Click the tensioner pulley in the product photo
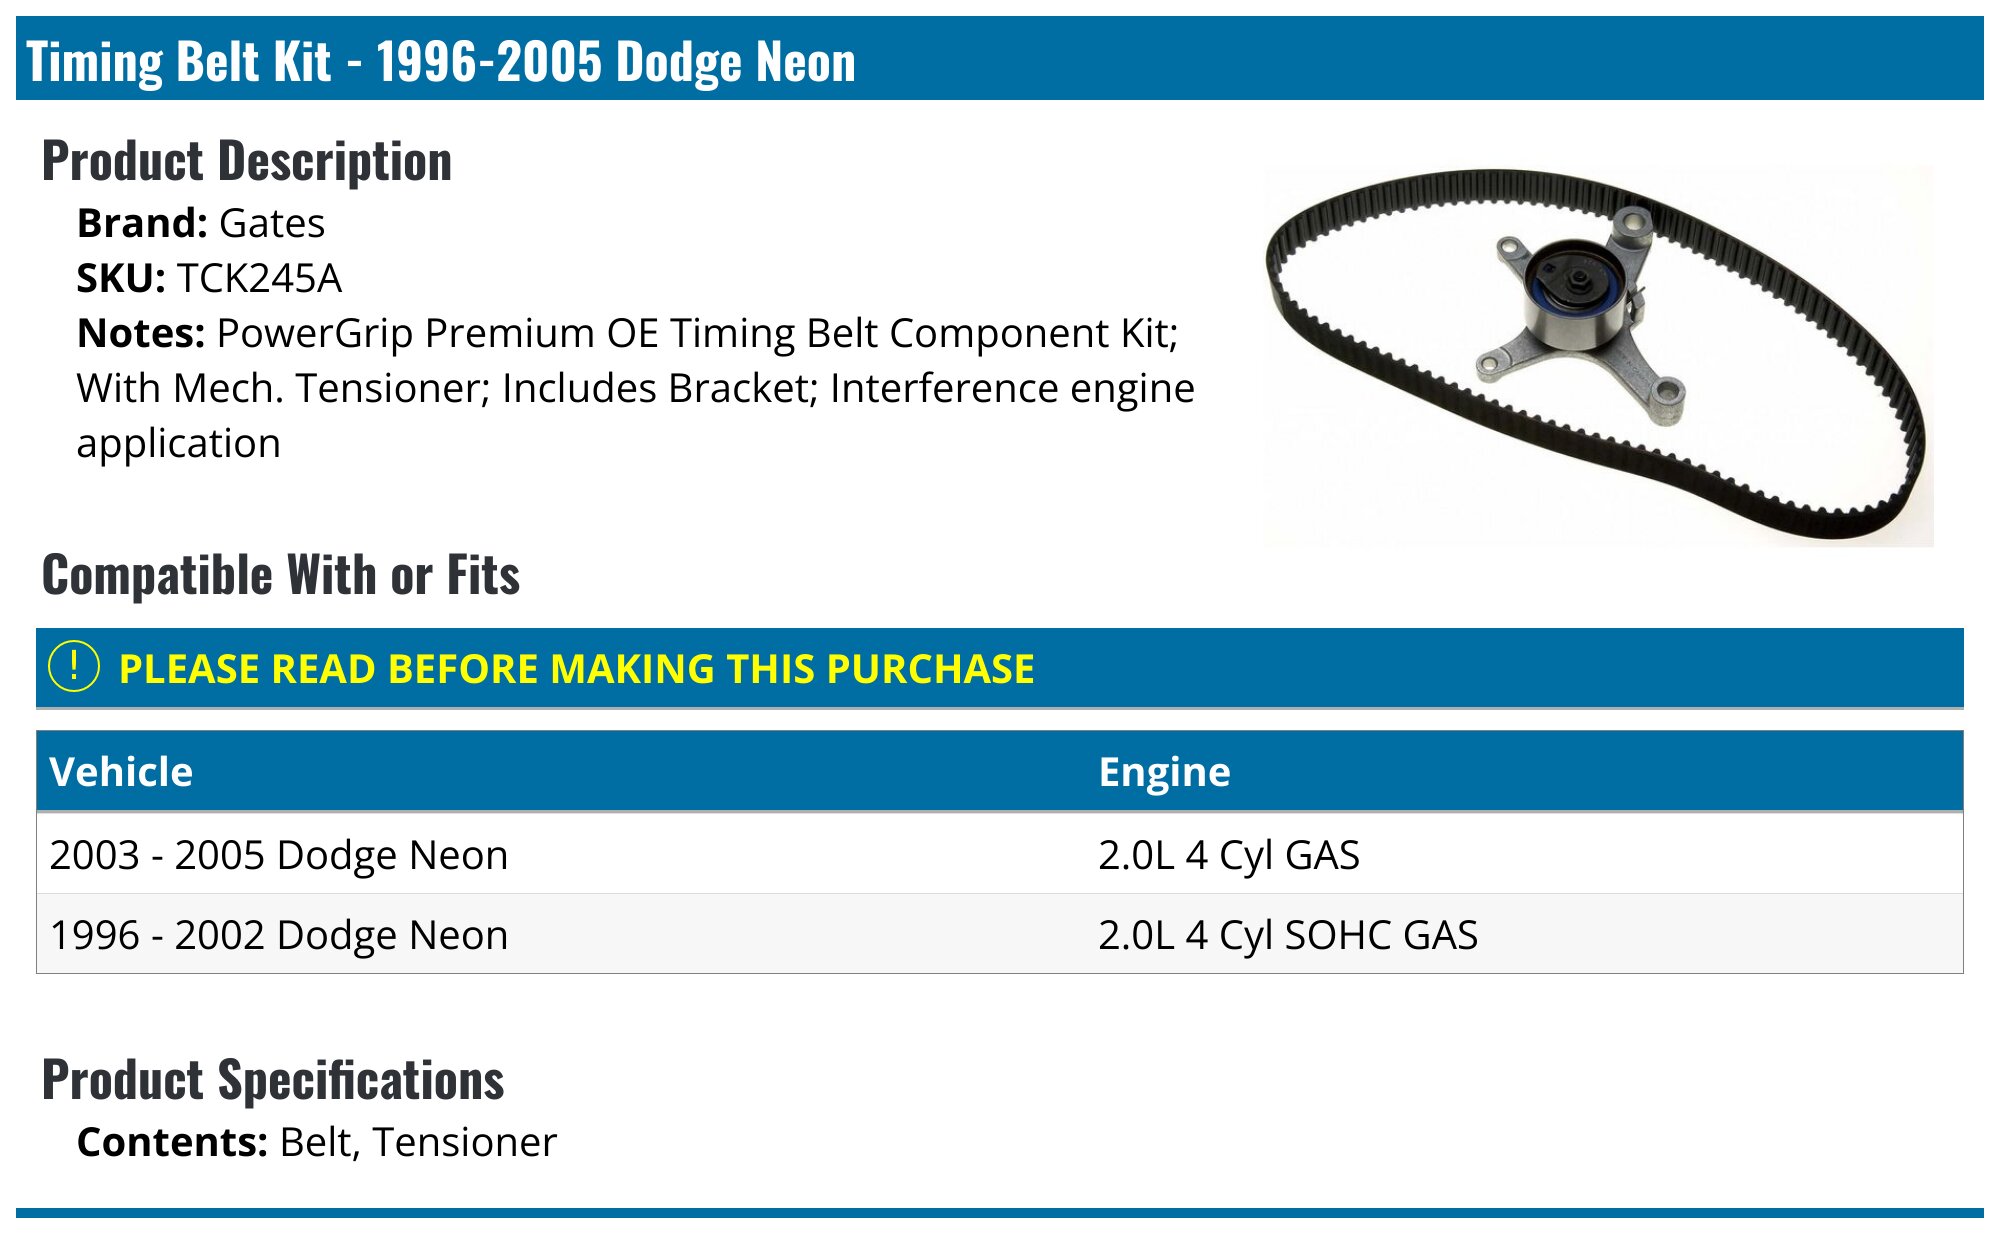2000x1234 pixels. coord(1576,292)
